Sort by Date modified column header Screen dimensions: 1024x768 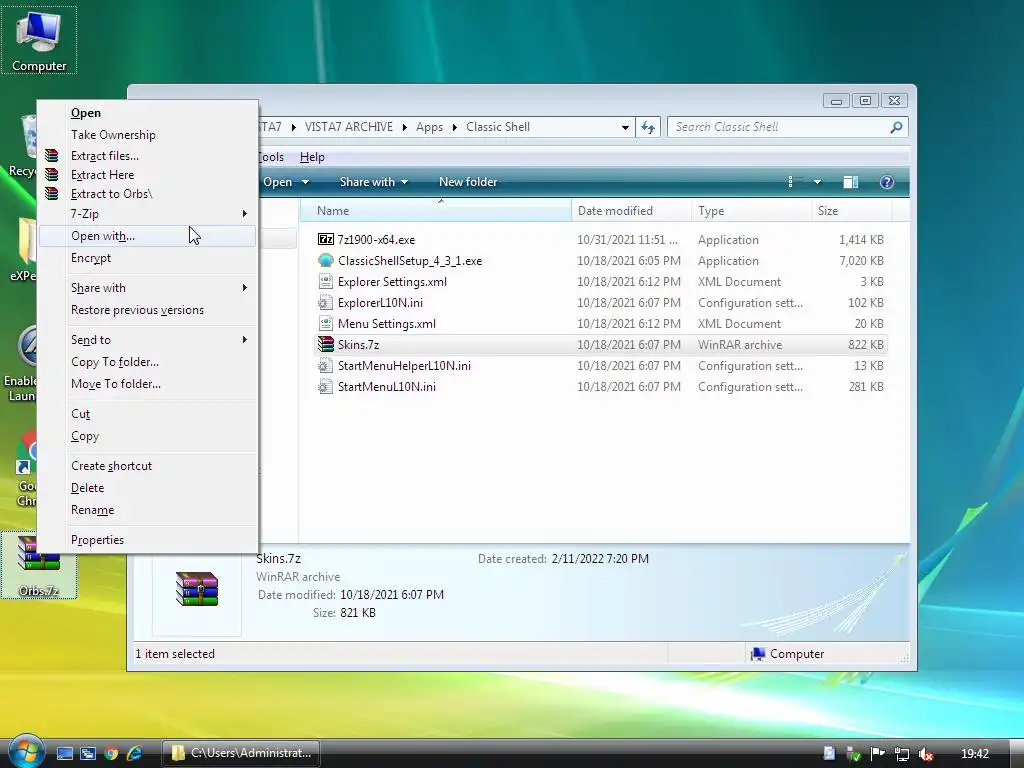(x=631, y=211)
